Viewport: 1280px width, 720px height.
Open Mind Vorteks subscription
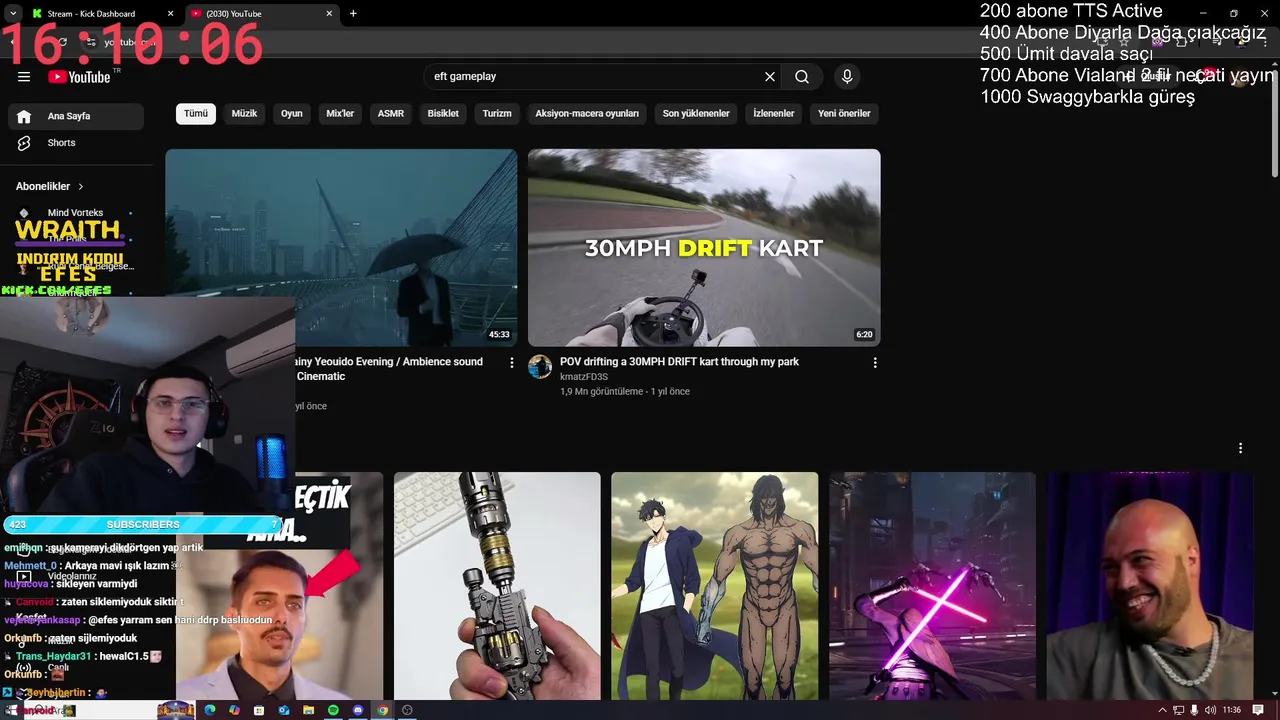(76, 213)
